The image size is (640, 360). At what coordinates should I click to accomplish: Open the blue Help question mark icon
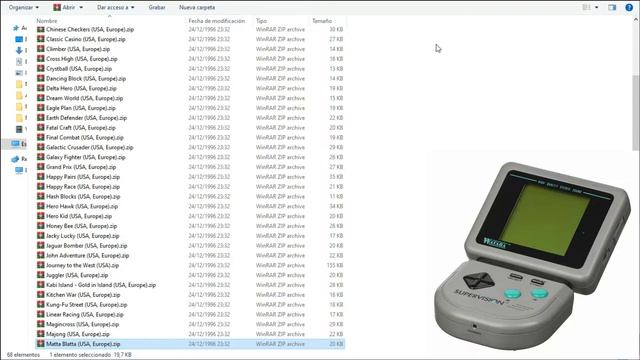pos(629,7)
